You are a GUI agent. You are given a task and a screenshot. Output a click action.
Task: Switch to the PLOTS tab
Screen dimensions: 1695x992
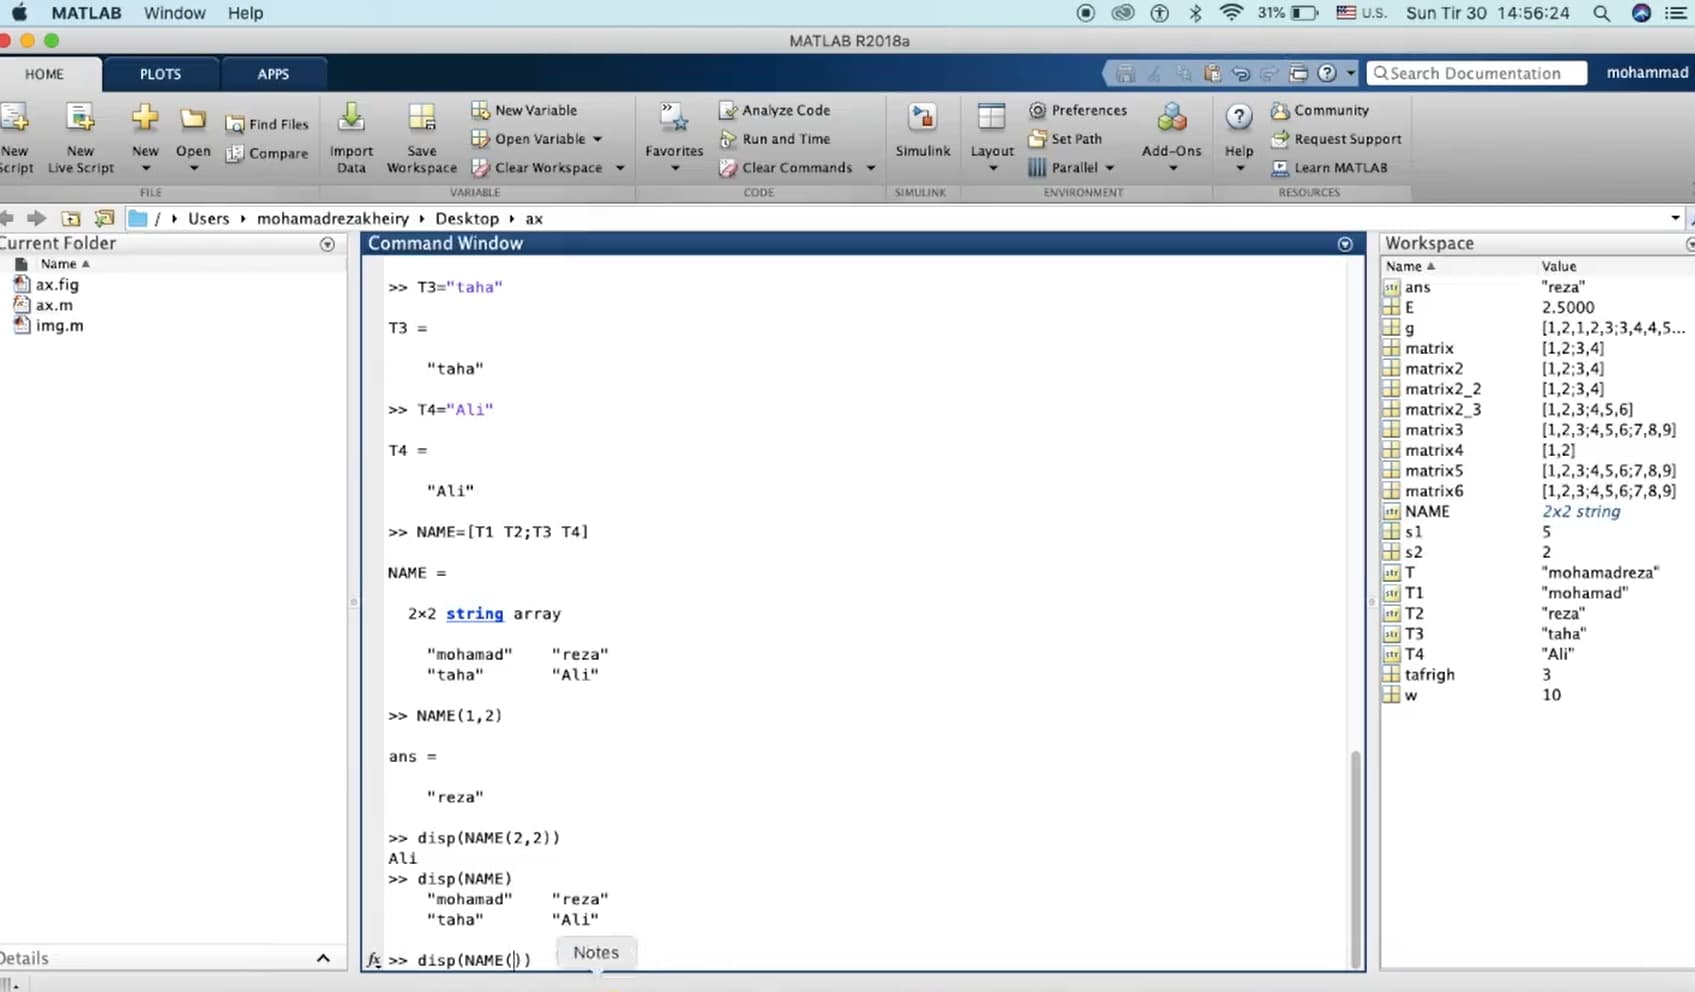[x=160, y=74]
